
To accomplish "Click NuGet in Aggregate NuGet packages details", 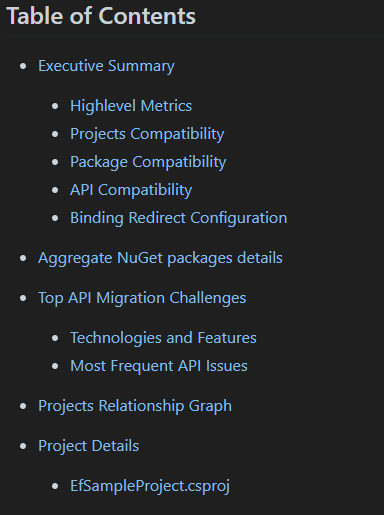I will click(x=140, y=258).
